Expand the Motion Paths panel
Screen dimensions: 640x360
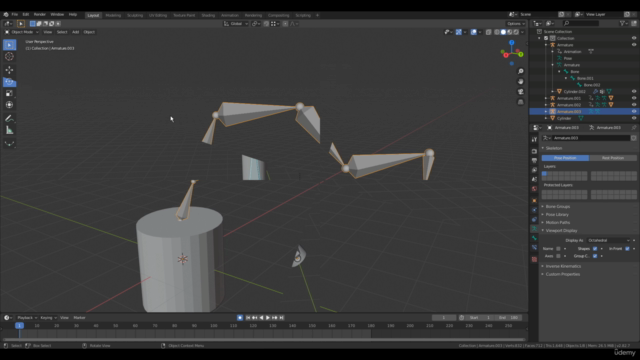(558, 222)
